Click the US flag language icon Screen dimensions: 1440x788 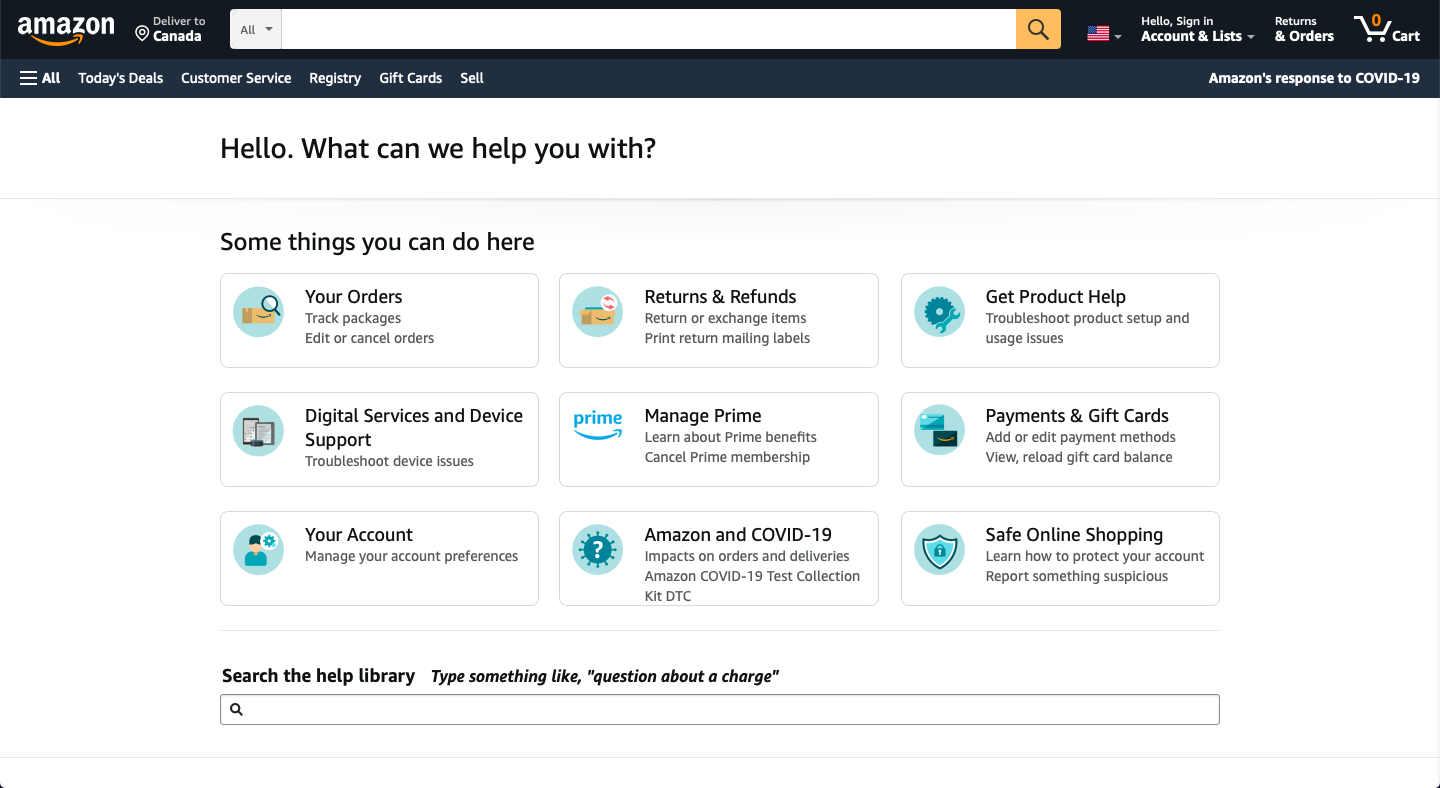1098,34
